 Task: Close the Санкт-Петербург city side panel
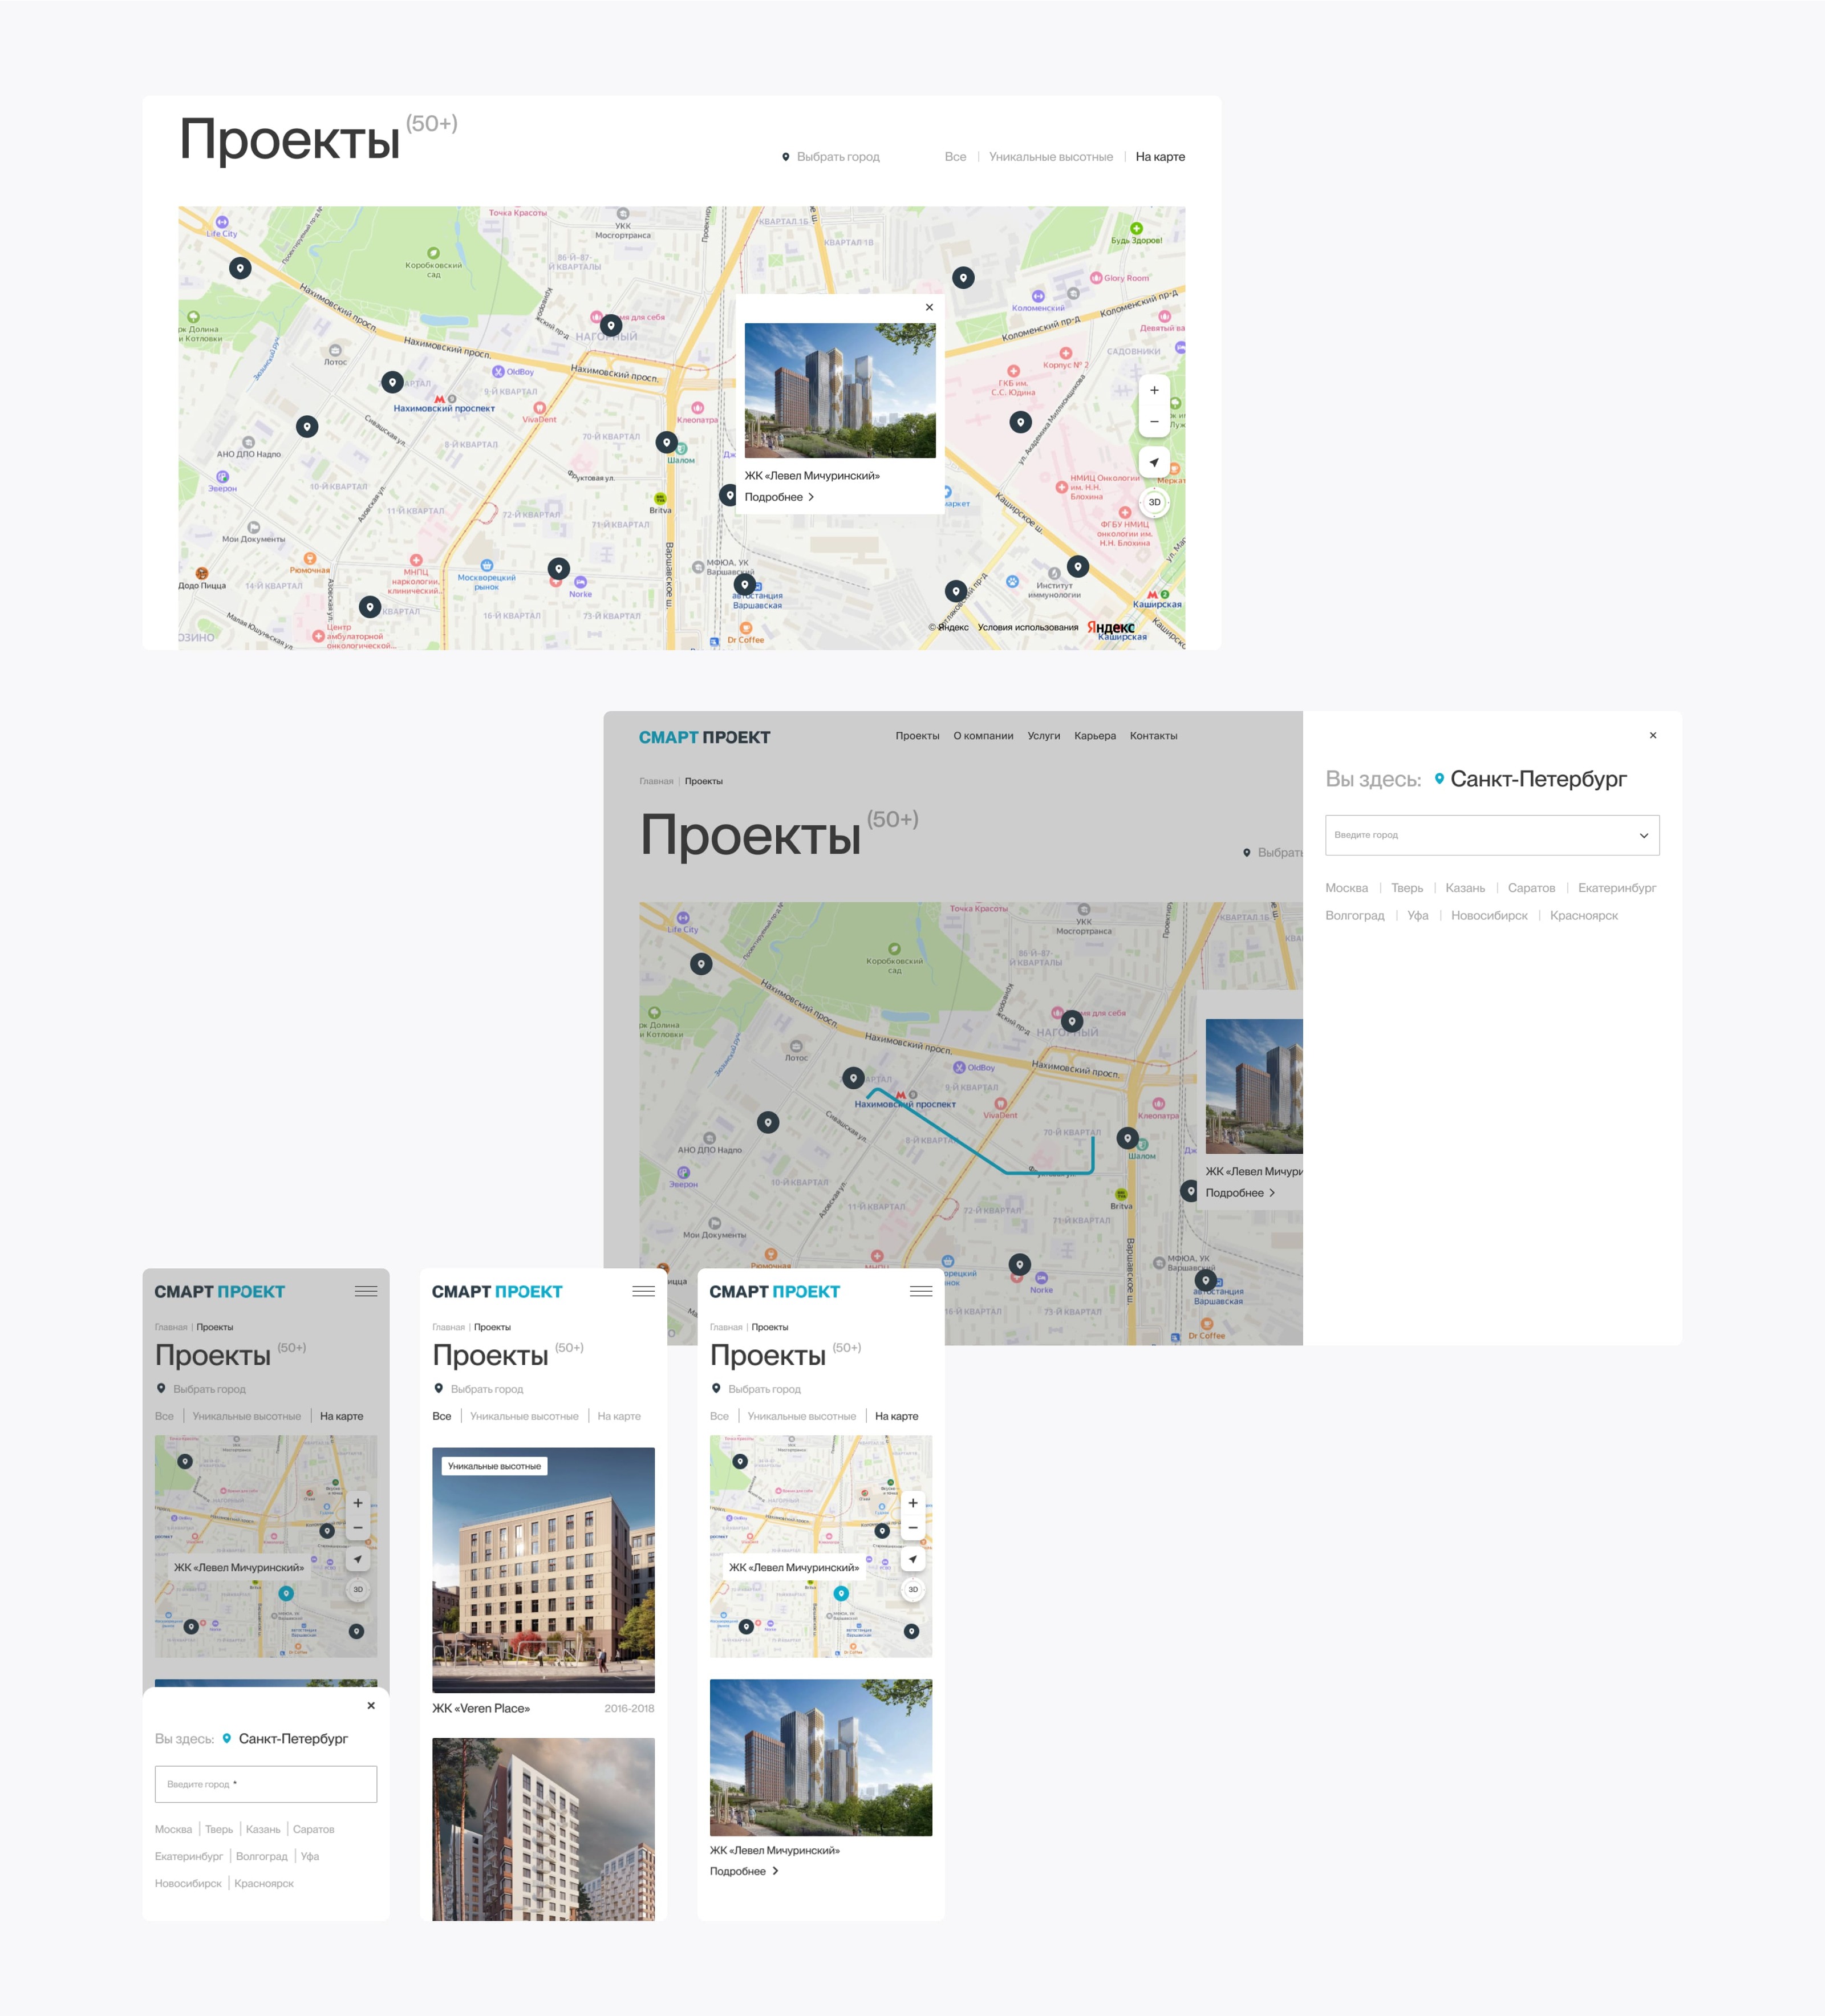tap(1653, 735)
